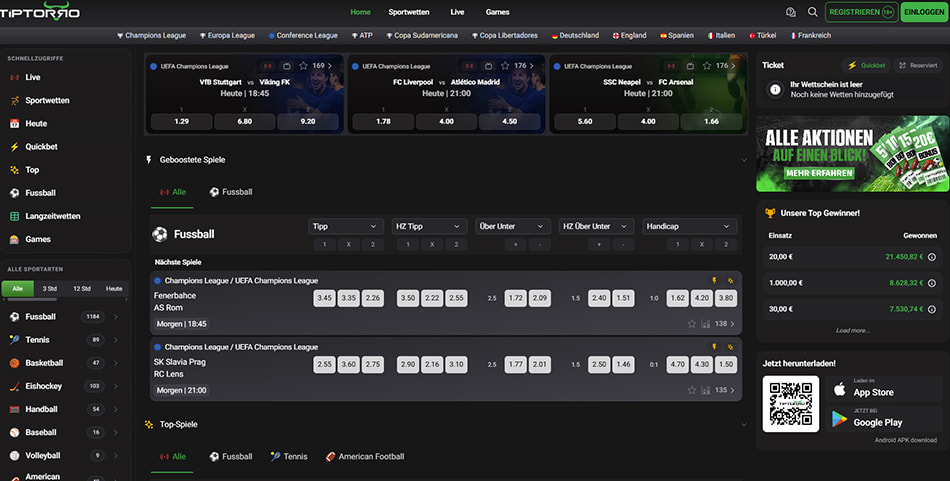
Task: Select the 12 Std time filter
Action: click(x=82, y=288)
